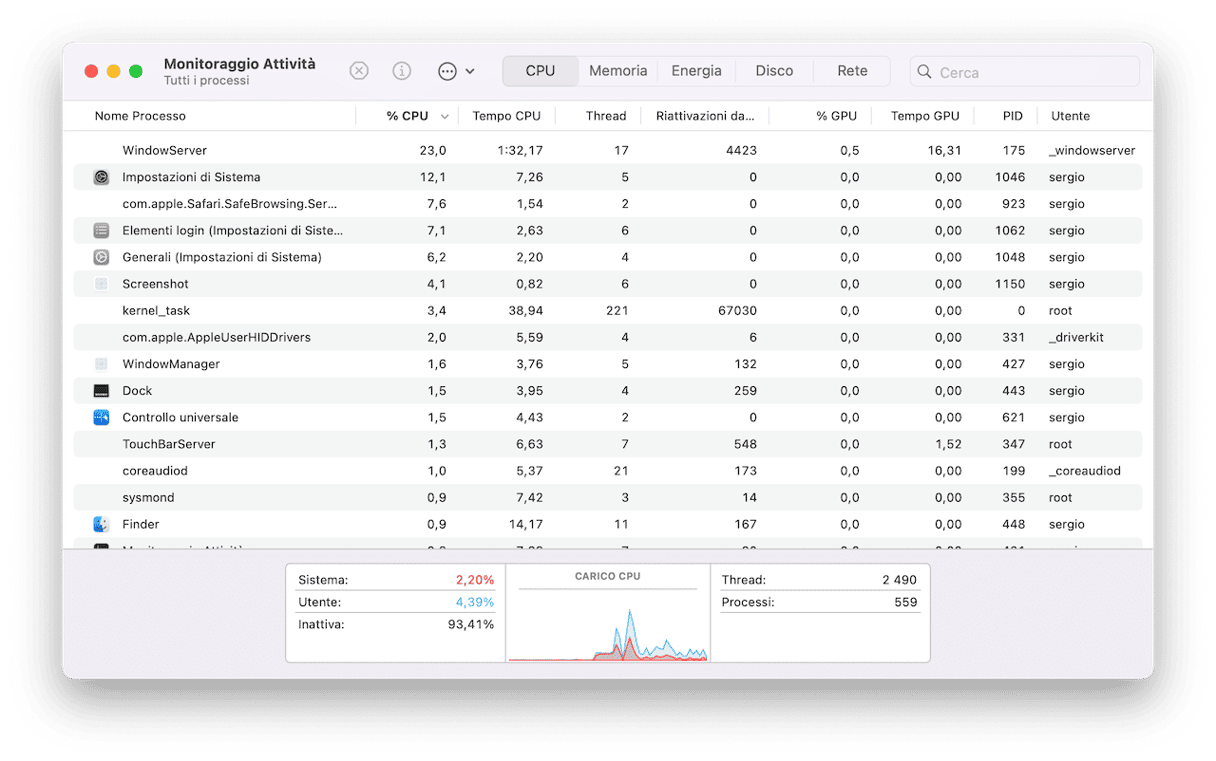Click WindowServer CPU time 1:32,17
Viewport: 1216px width, 761px height.
521,150
